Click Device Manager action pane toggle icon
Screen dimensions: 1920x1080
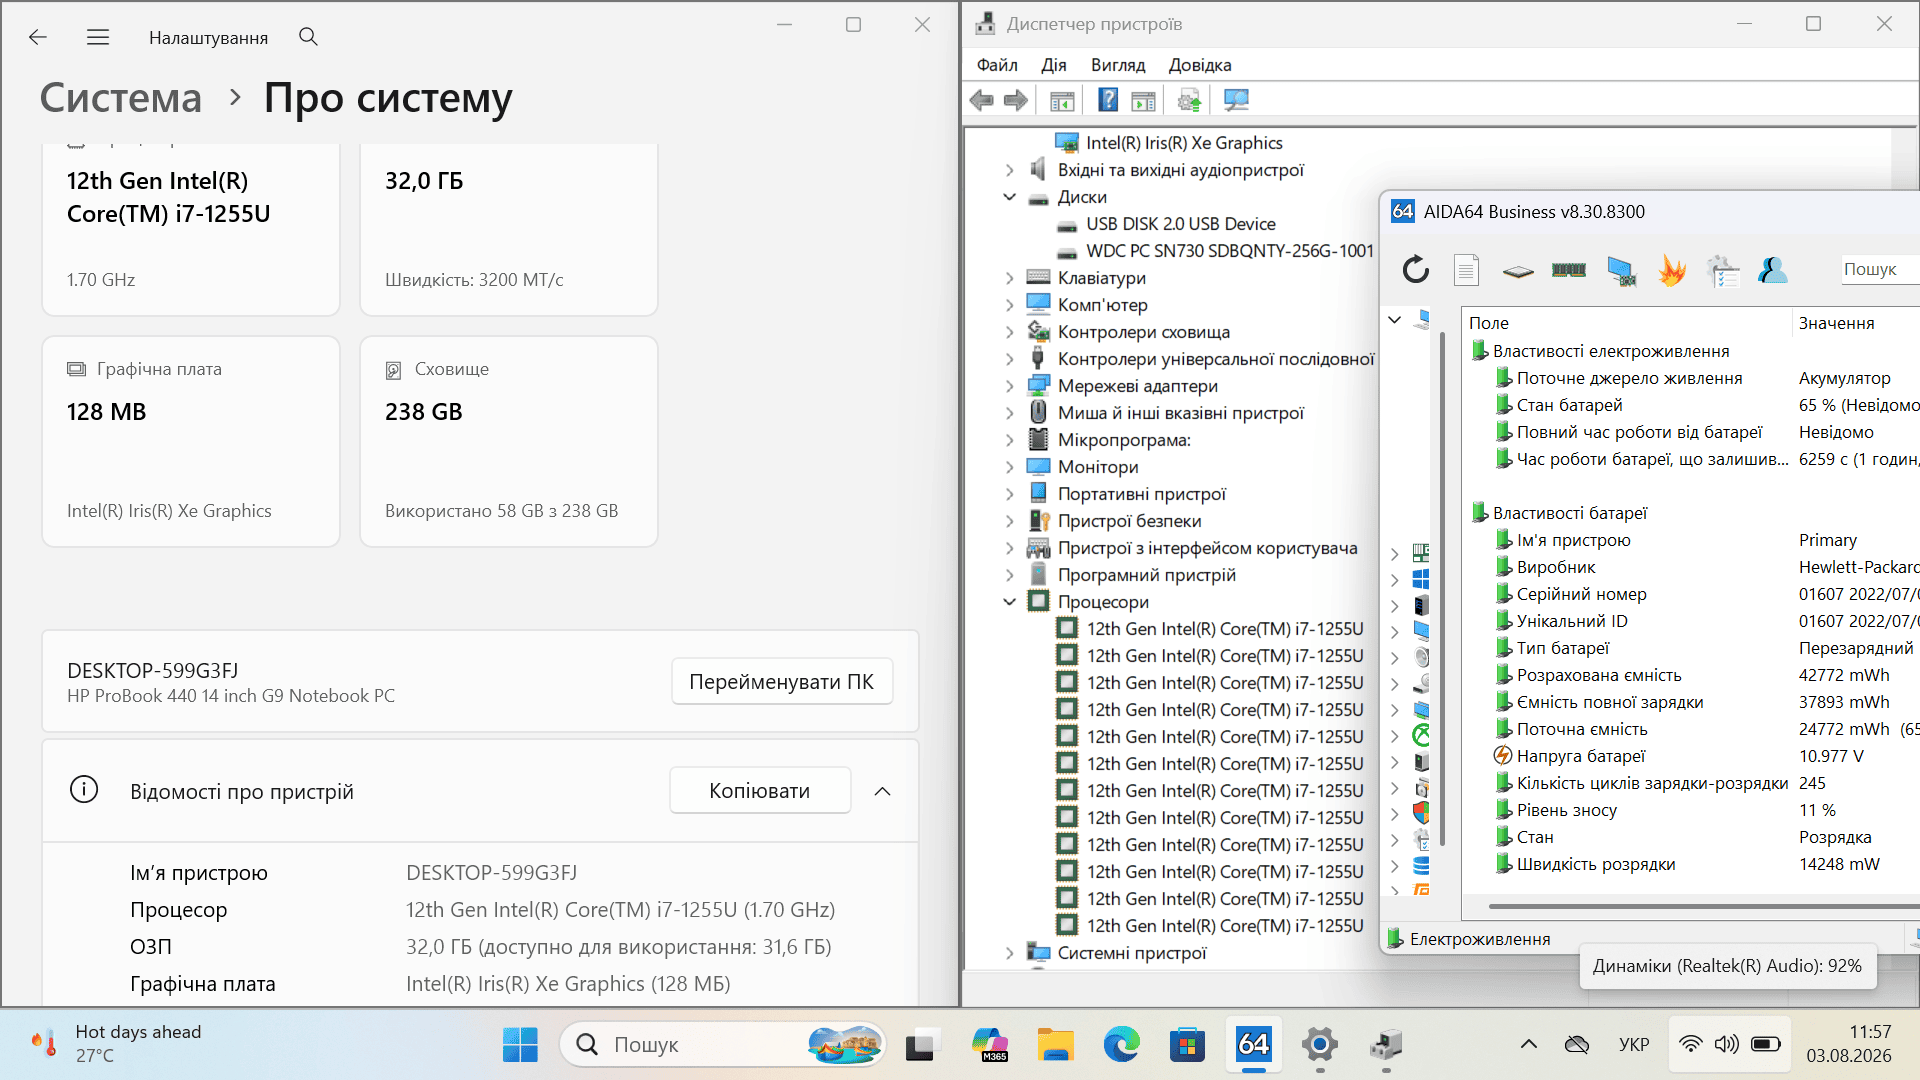pyautogui.click(x=1143, y=100)
